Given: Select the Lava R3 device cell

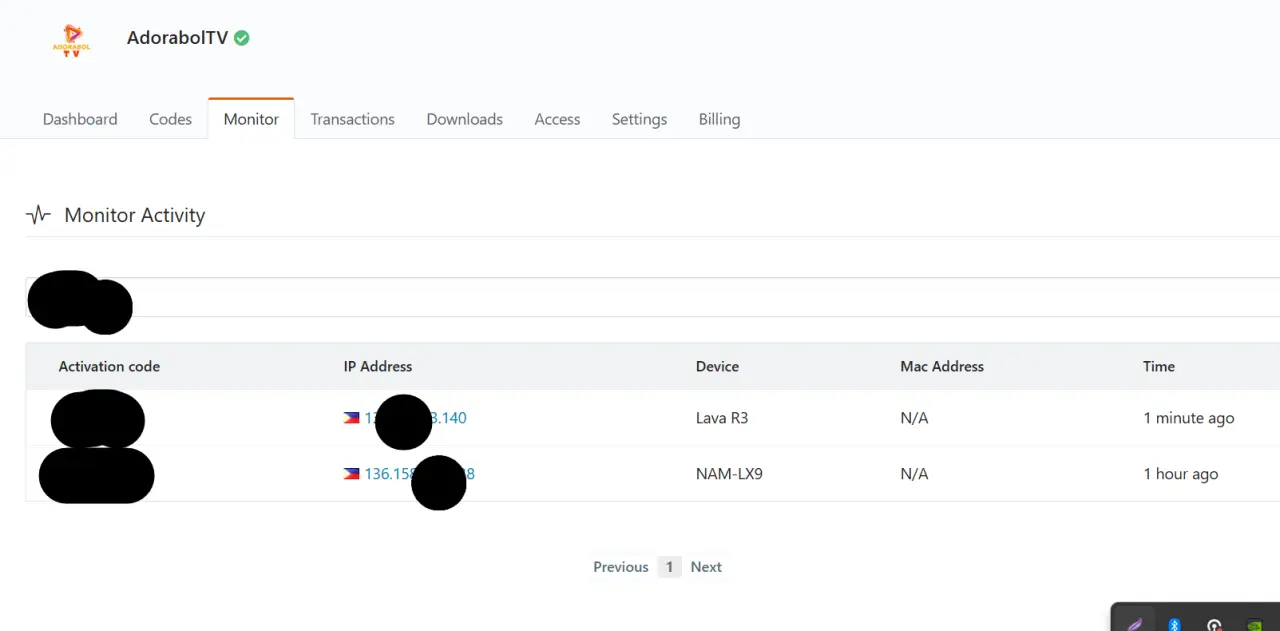Looking at the screenshot, I should click(x=722, y=418).
